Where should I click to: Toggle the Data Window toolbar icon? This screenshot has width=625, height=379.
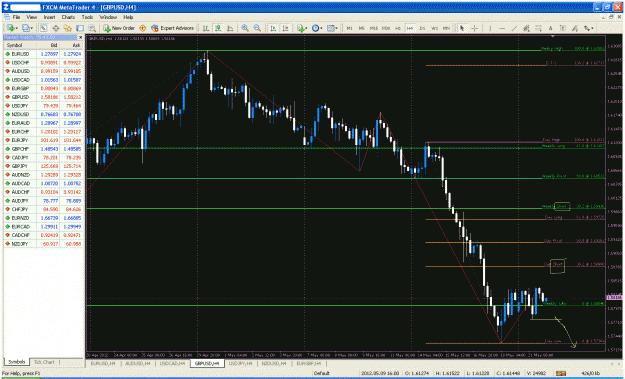pos(55,28)
